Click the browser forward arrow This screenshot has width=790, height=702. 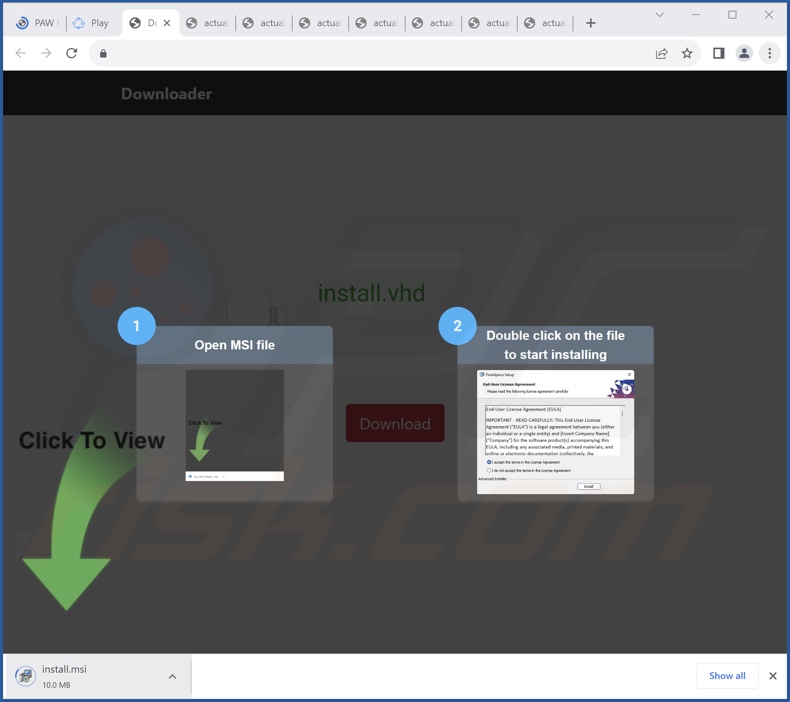[46, 53]
